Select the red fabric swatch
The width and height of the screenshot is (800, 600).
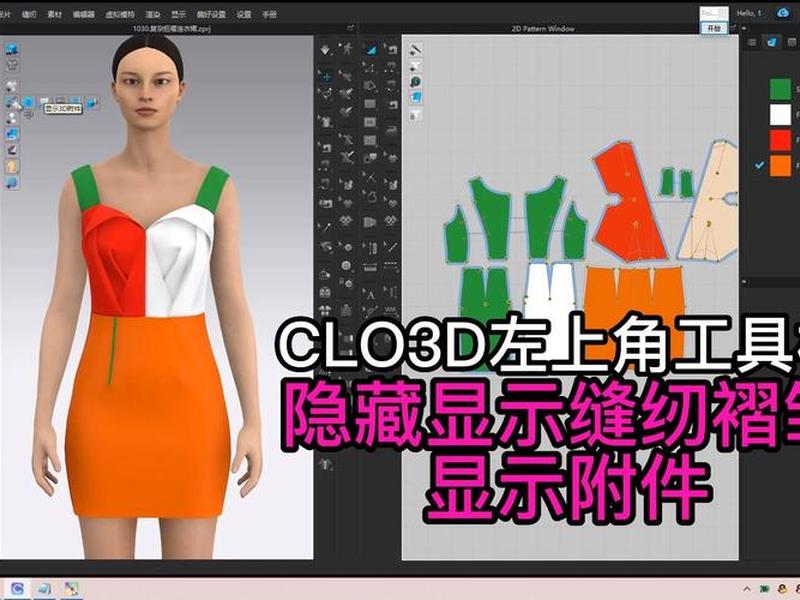click(x=780, y=140)
